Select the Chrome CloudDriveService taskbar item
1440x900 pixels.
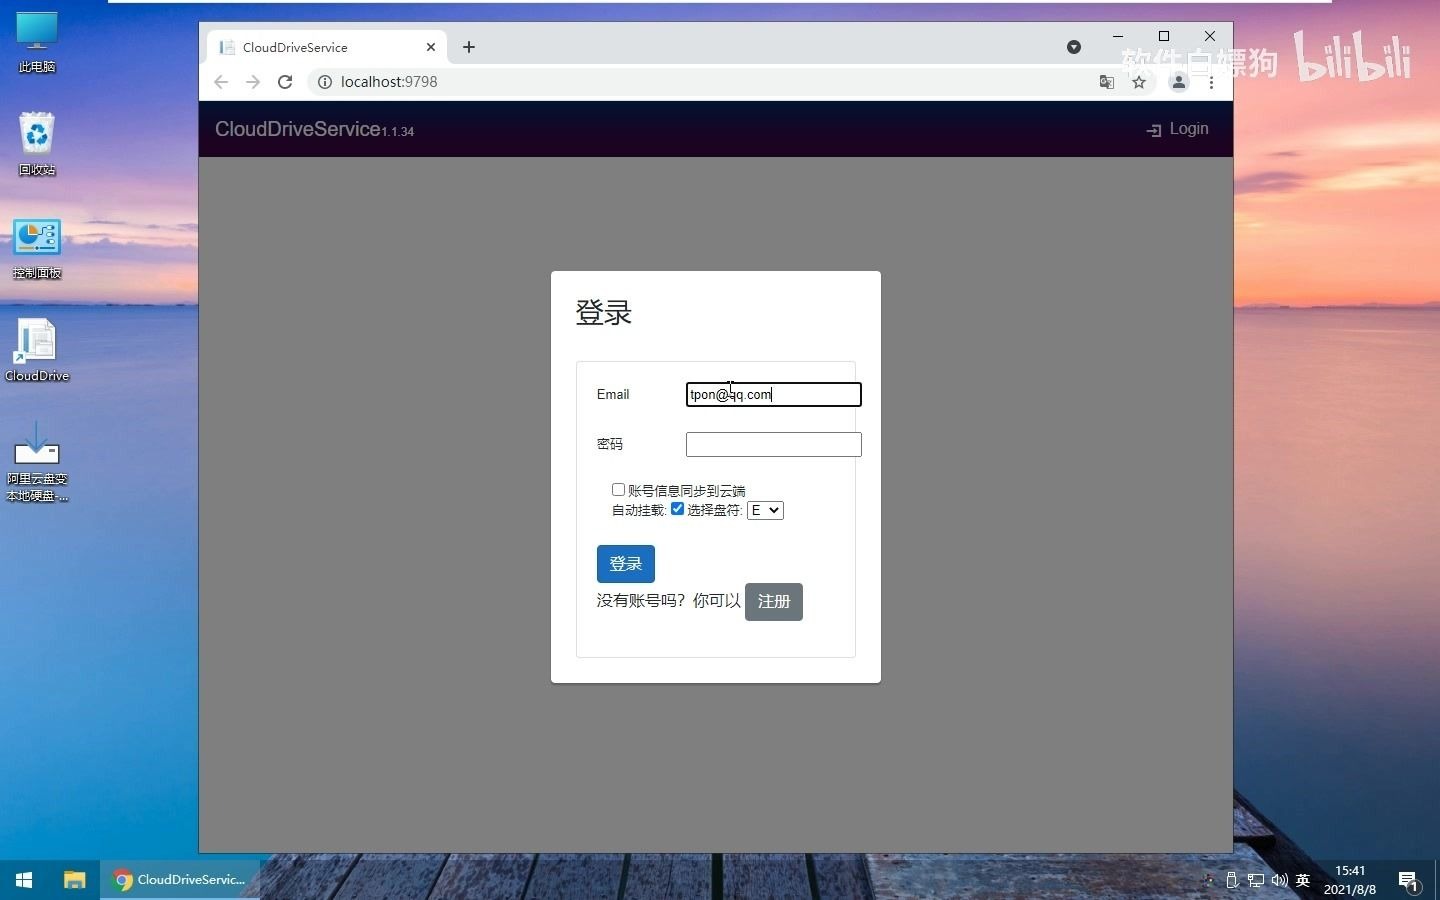(x=180, y=880)
